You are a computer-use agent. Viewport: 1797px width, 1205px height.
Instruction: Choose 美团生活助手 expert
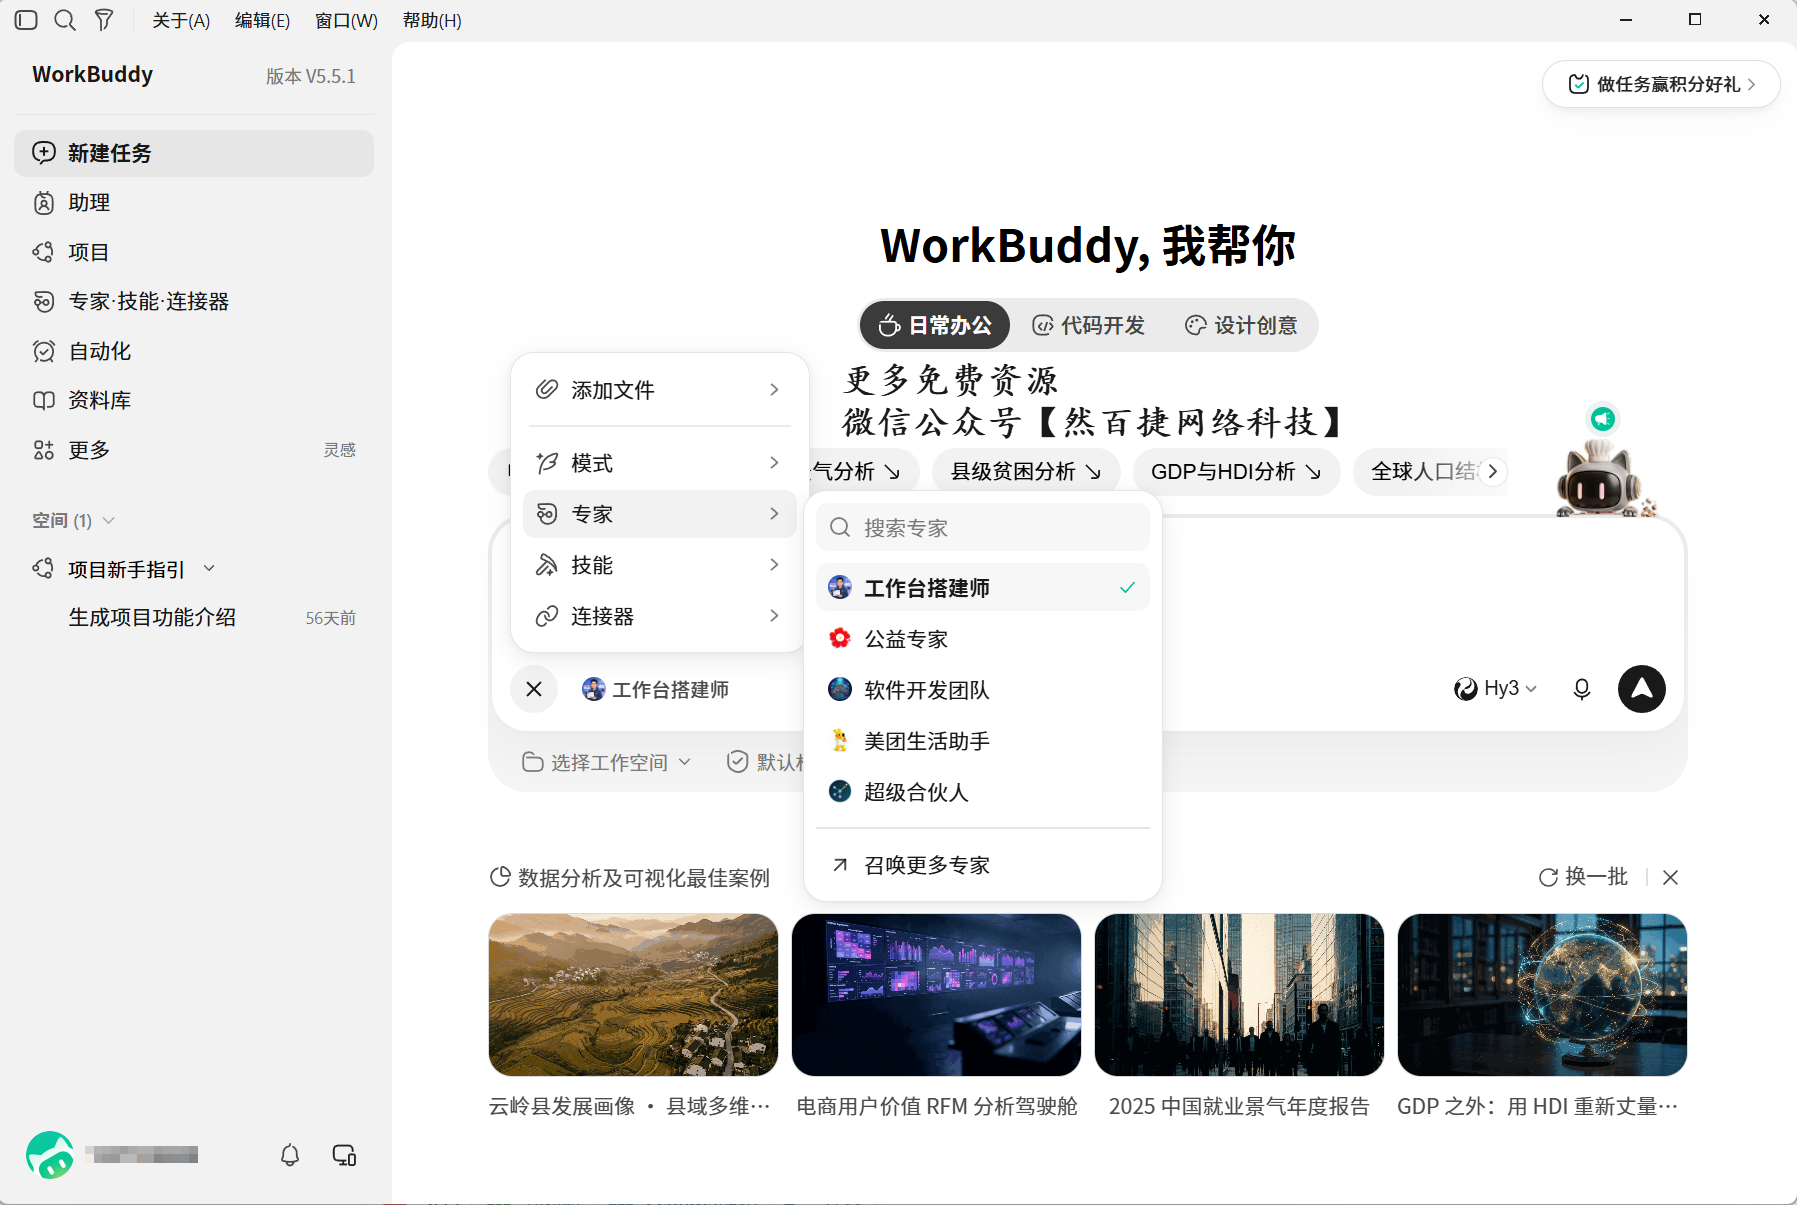[983, 741]
